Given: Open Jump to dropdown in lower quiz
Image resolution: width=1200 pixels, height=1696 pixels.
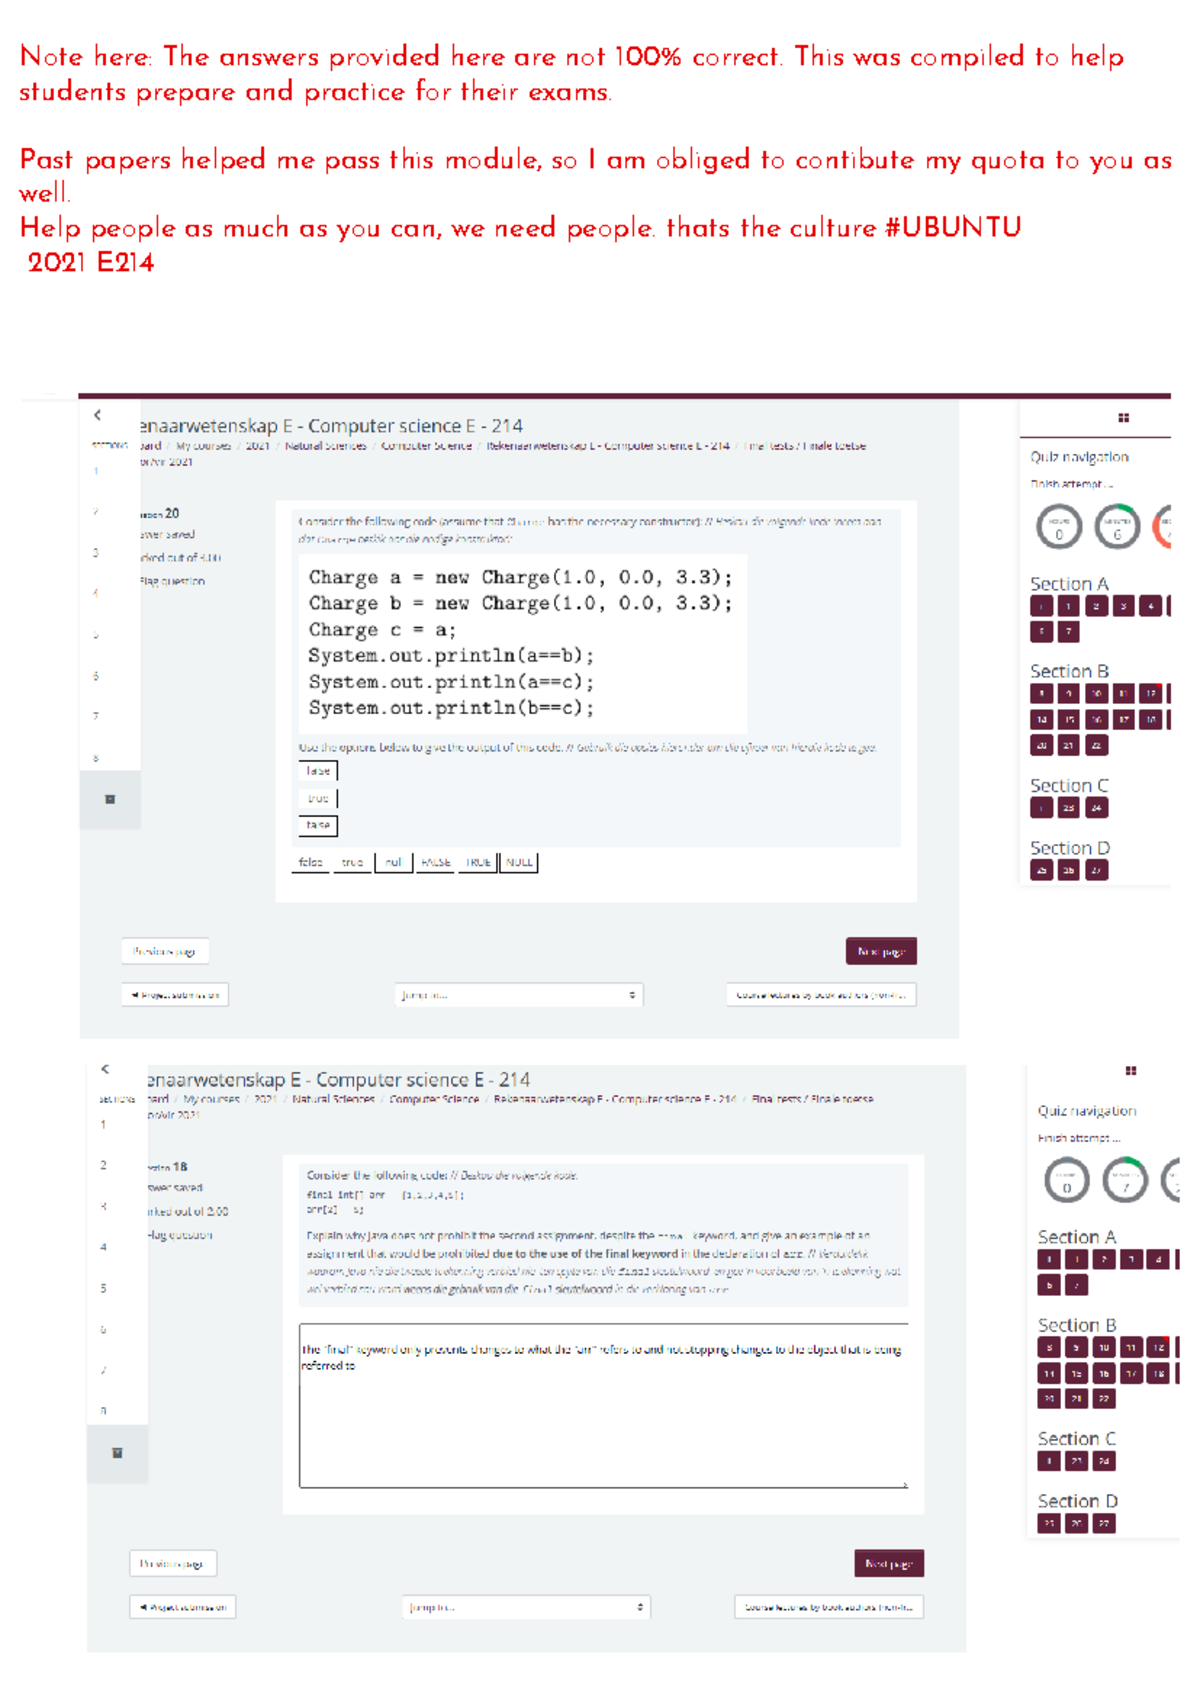Looking at the screenshot, I should 526,1607.
